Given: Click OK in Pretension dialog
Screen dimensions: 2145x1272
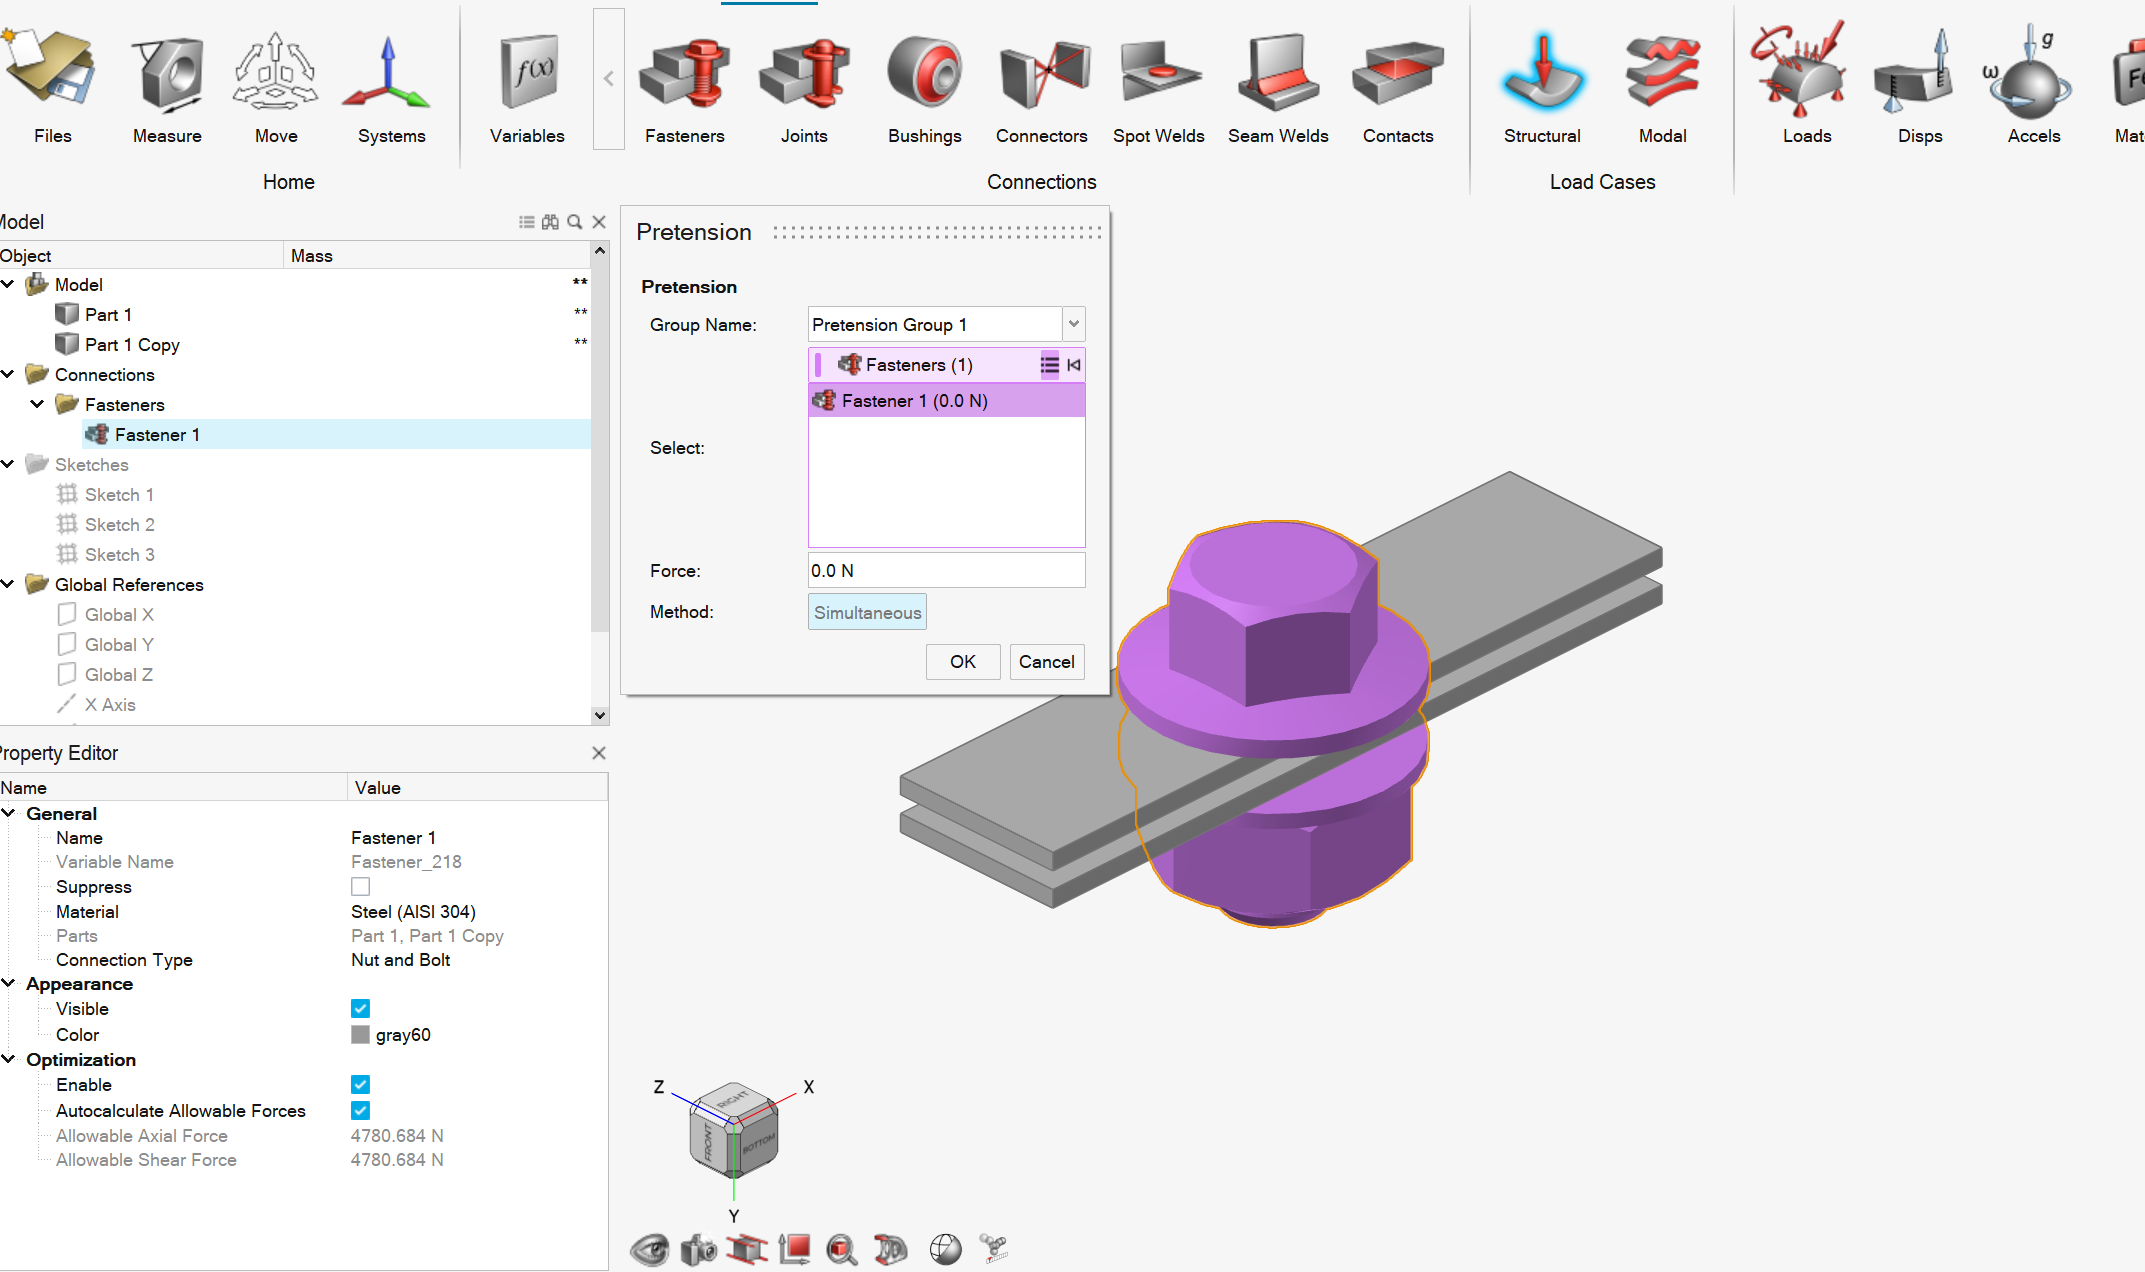Looking at the screenshot, I should [963, 662].
